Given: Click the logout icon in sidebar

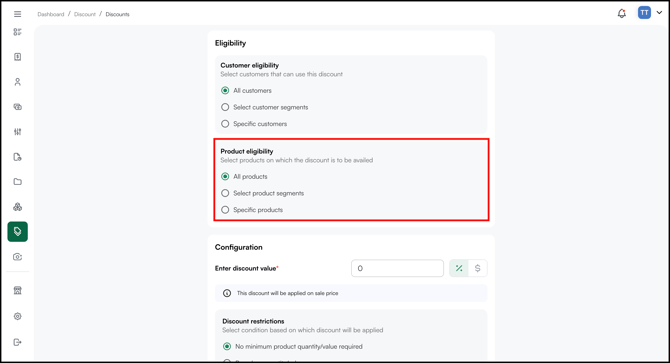Looking at the screenshot, I should (x=18, y=342).
